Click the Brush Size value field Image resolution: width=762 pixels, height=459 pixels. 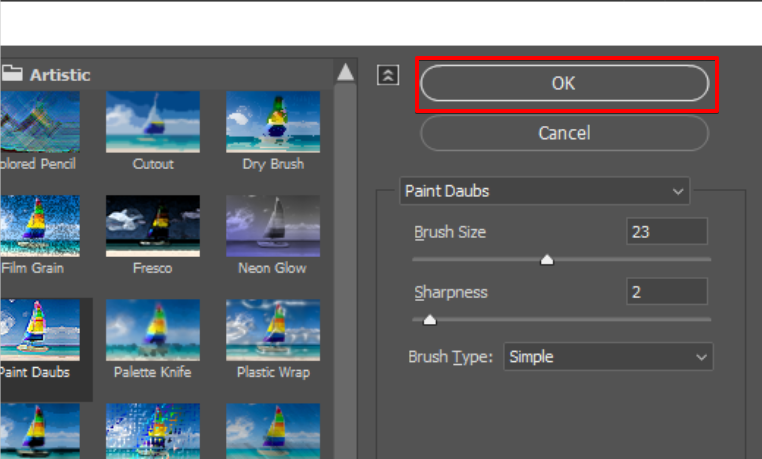click(x=667, y=232)
